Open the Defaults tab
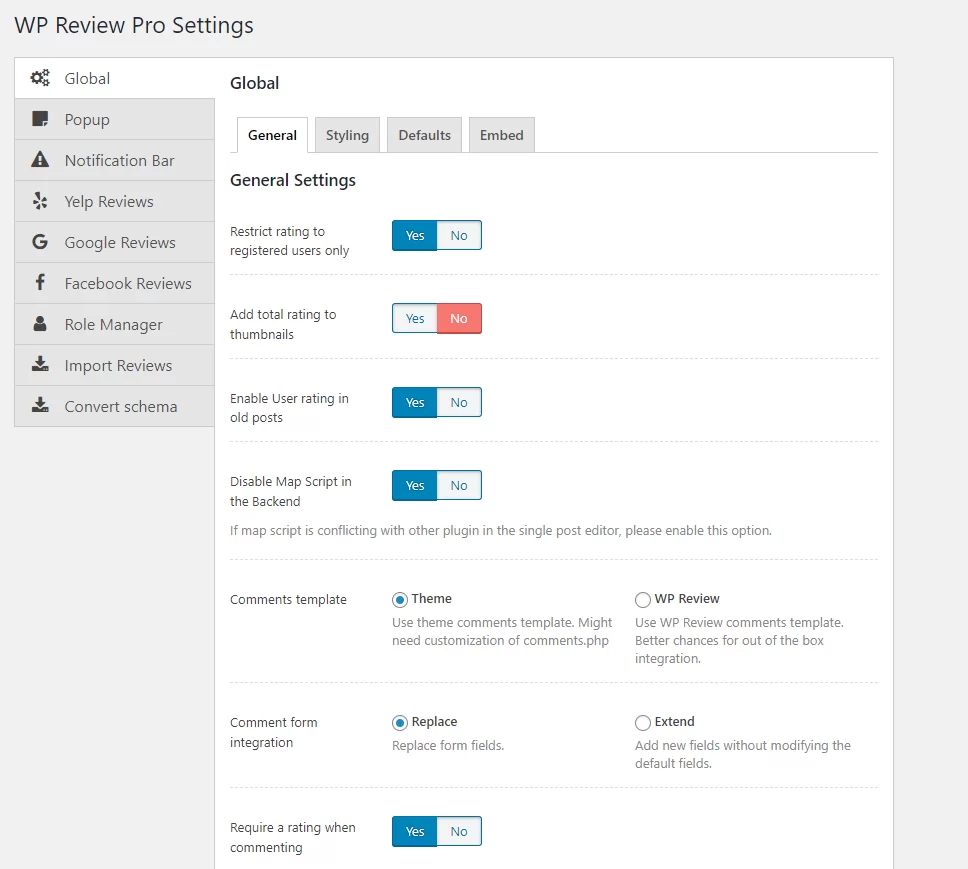Viewport: 968px width, 869px height. 424,134
